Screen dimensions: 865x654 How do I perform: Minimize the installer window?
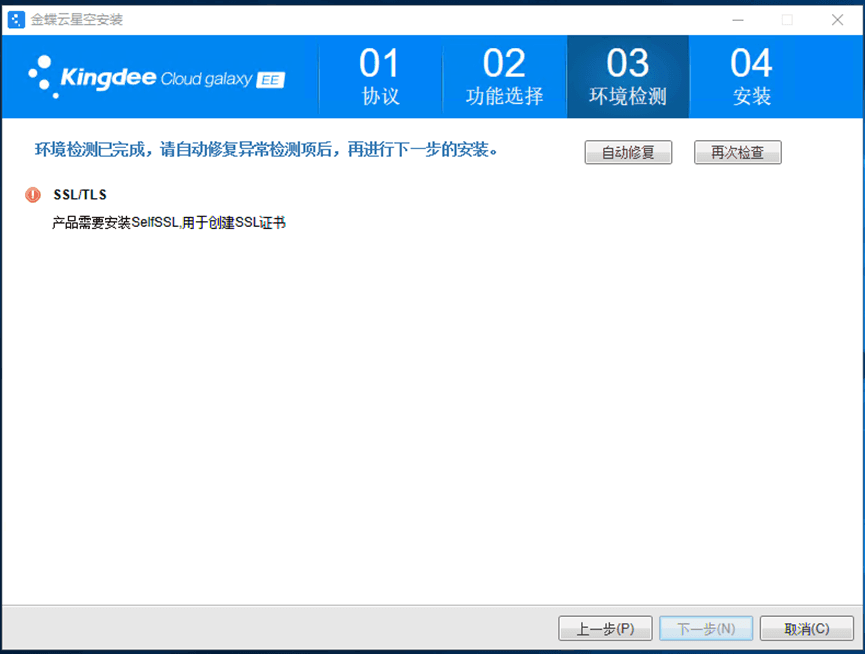(x=737, y=19)
